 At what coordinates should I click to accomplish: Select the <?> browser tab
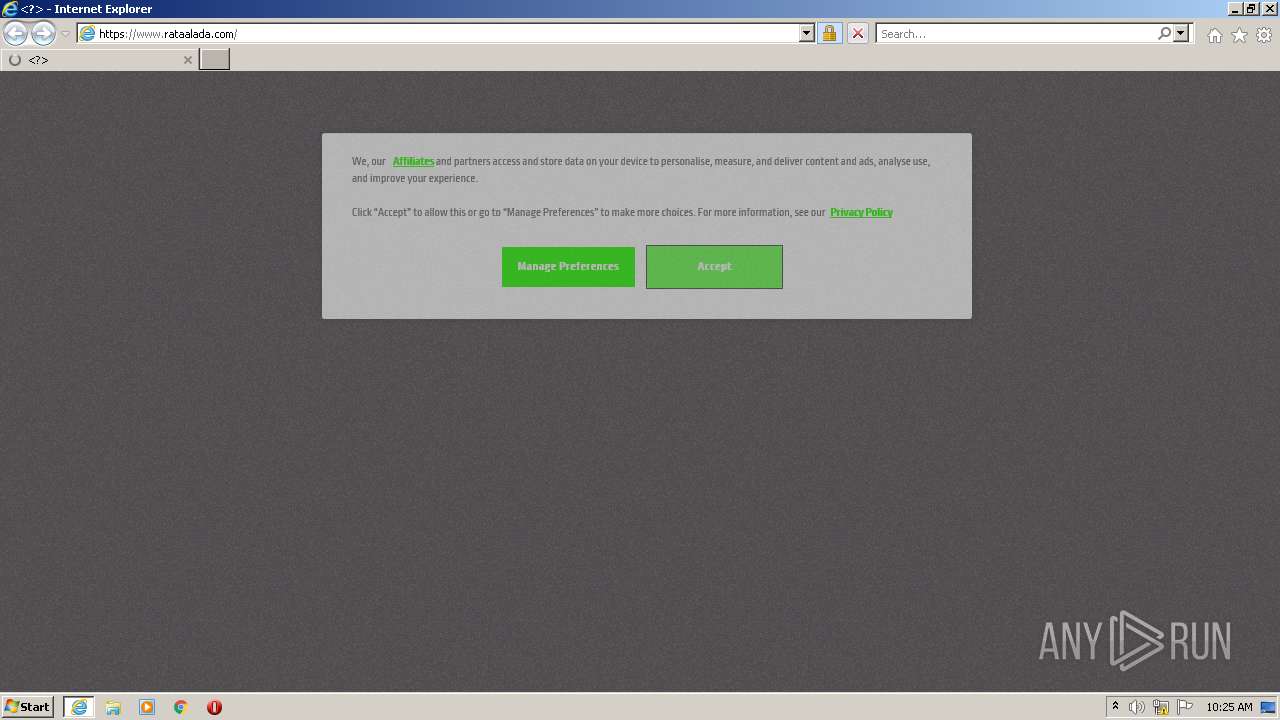[99, 60]
